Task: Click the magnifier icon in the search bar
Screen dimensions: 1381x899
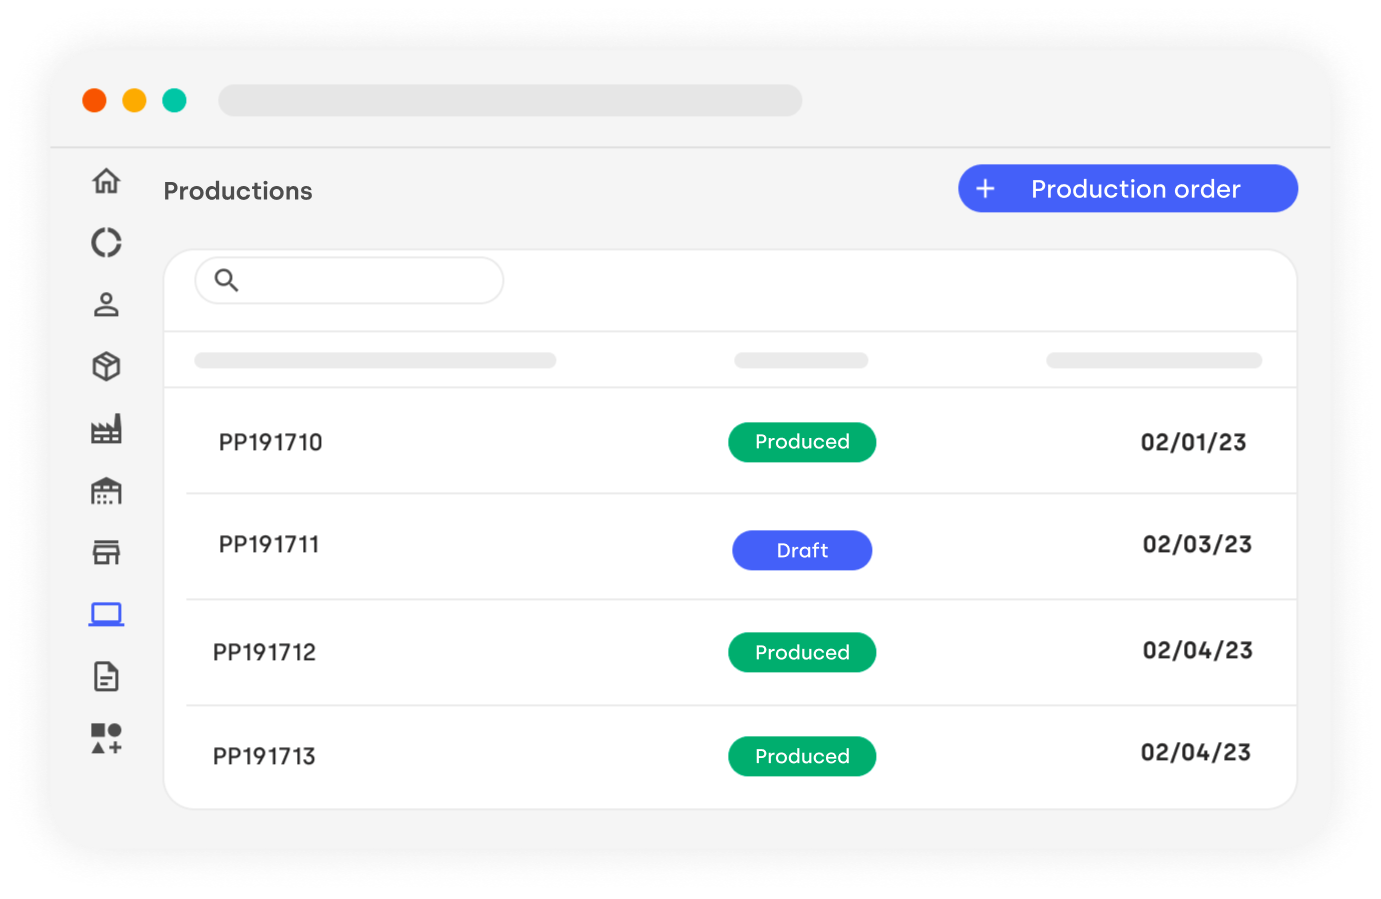Action: click(225, 280)
